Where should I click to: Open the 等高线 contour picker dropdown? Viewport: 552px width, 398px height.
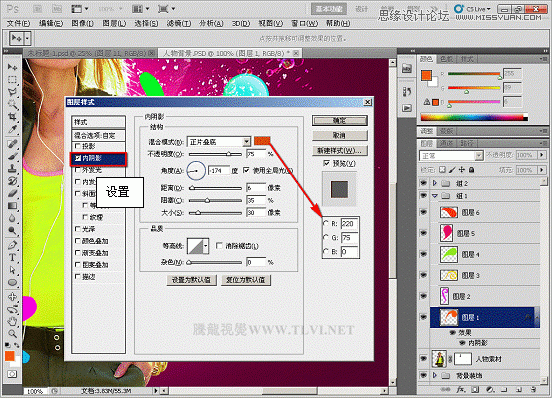click(206, 246)
